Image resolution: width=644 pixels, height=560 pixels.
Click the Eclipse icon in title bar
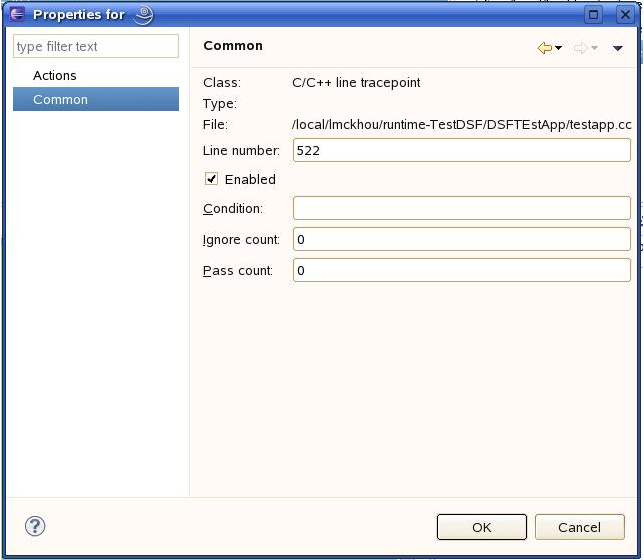point(17,14)
